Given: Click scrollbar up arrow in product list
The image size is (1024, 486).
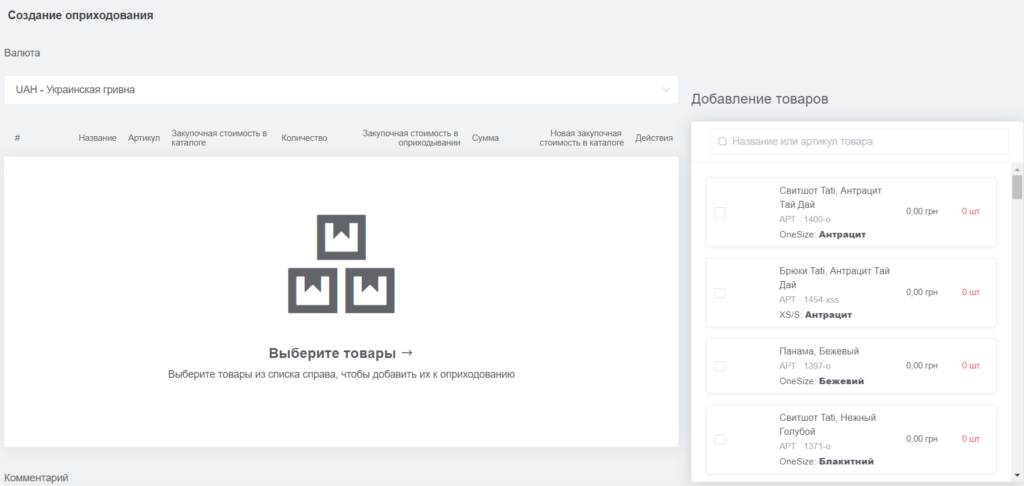Looking at the screenshot, I should point(1017,169).
